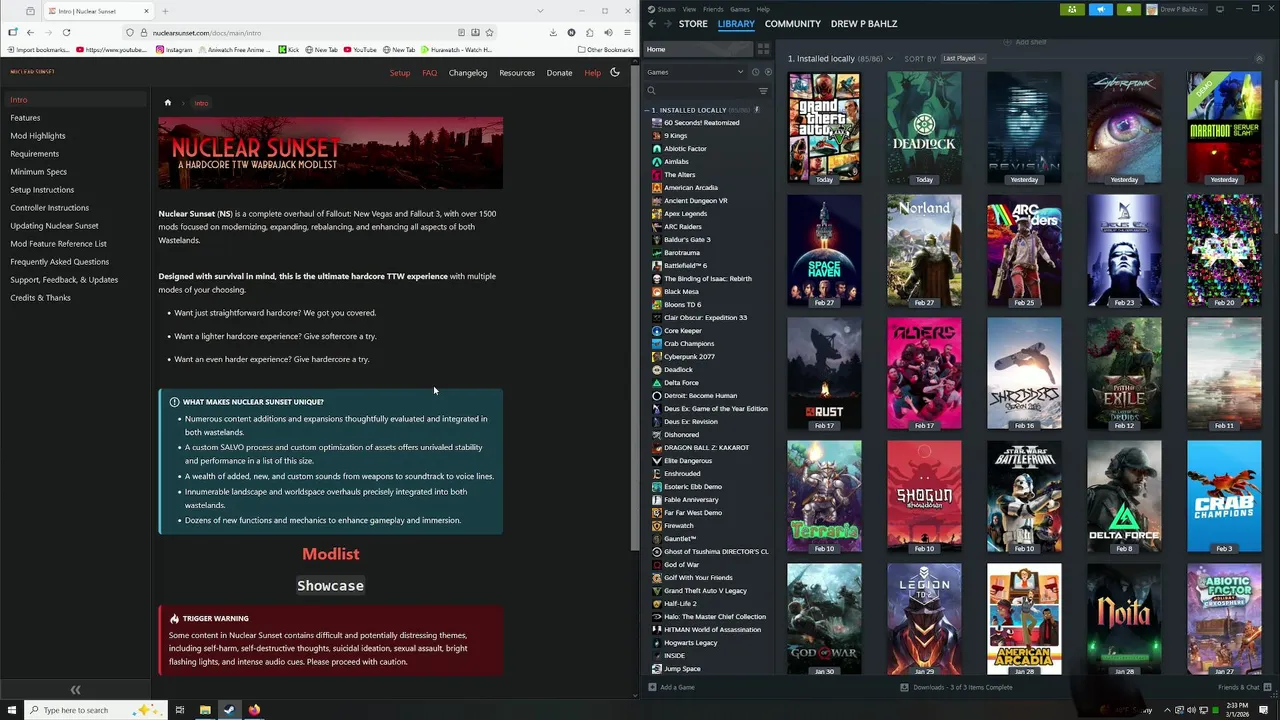1280x720 pixels.
Task: Open advanced filter icon beside library search
Action: pos(763,91)
